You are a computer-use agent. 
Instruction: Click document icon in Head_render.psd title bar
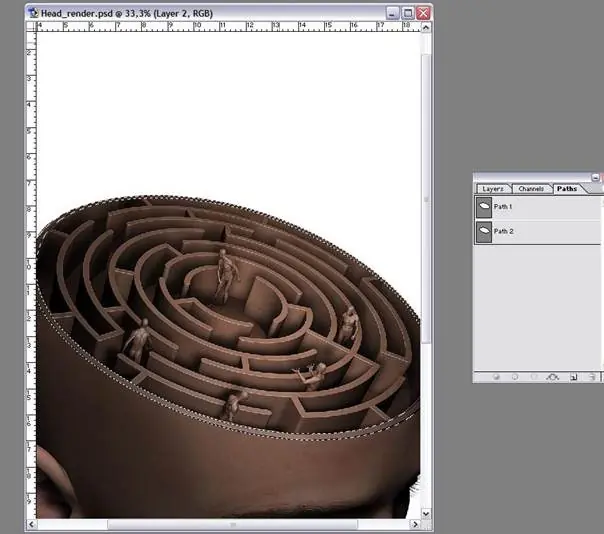click(34, 13)
